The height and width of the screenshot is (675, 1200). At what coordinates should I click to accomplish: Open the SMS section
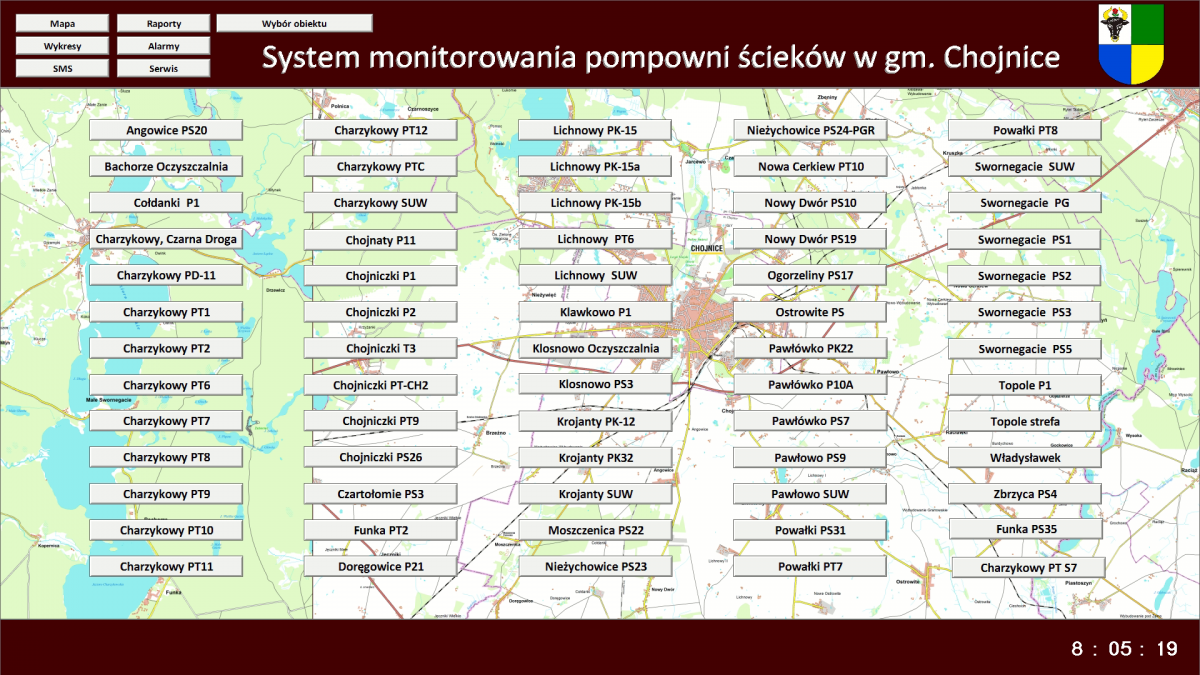pyautogui.click(x=62, y=69)
